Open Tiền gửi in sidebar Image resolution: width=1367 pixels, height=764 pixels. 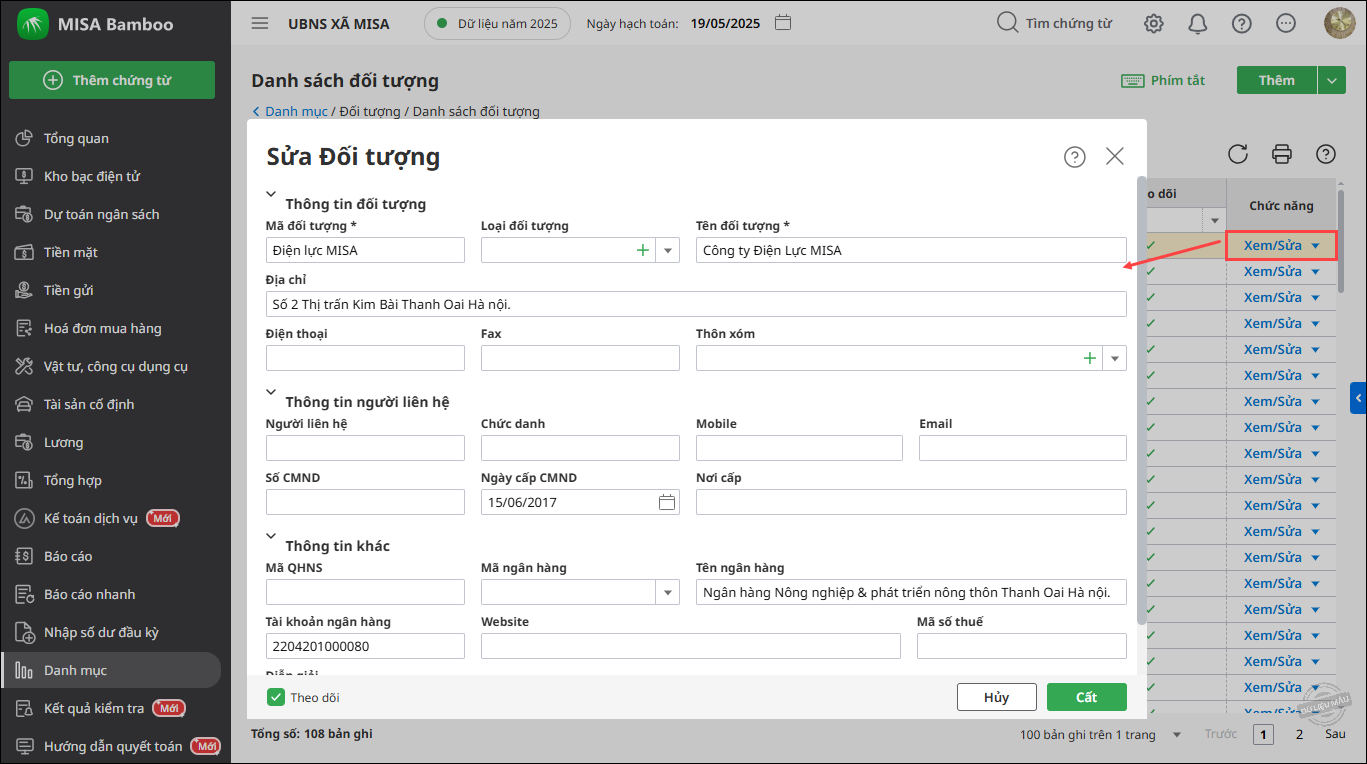(x=69, y=290)
